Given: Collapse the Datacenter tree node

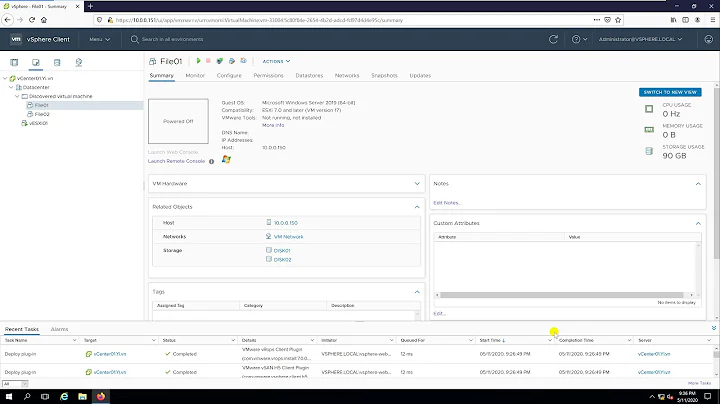Looking at the screenshot, I should [x=11, y=87].
